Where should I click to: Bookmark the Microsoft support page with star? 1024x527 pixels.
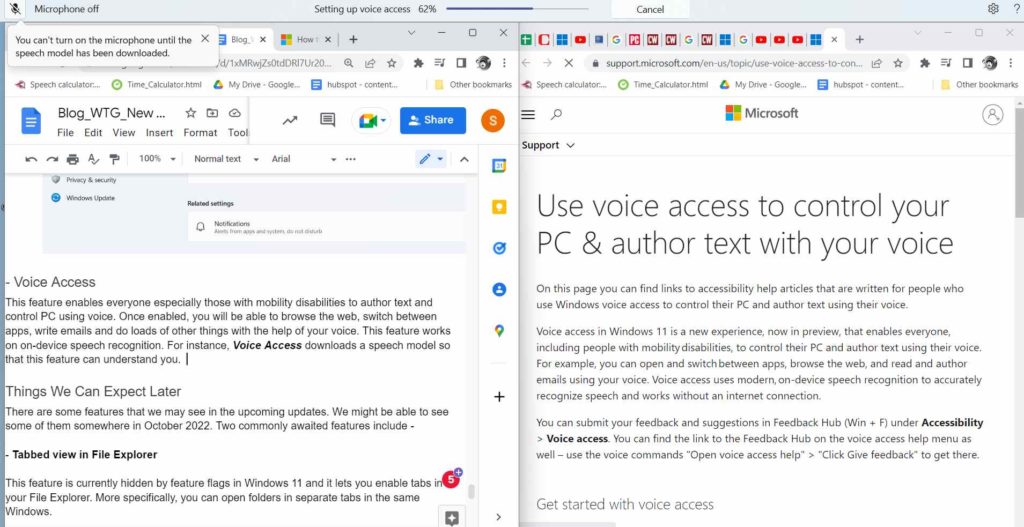pos(898,63)
